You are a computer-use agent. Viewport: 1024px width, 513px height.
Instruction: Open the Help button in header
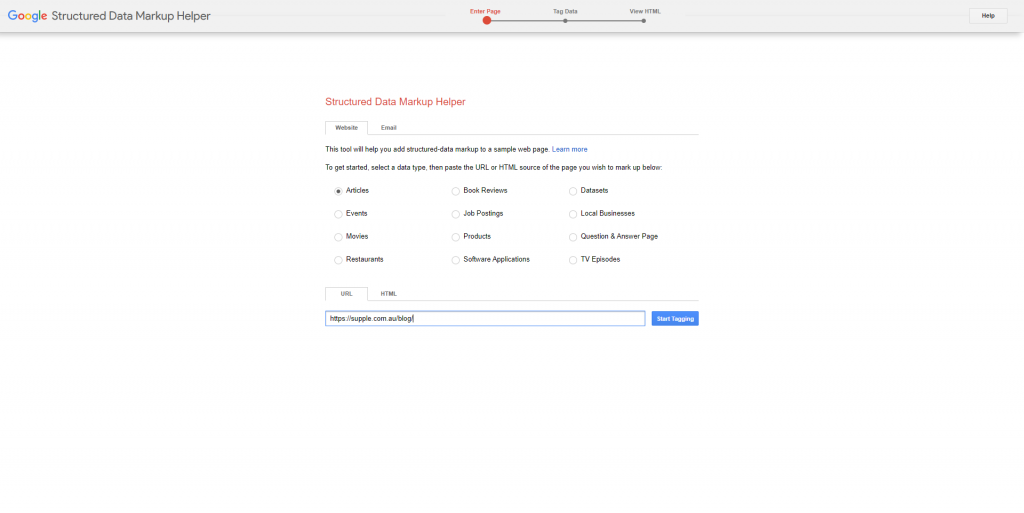988,16
